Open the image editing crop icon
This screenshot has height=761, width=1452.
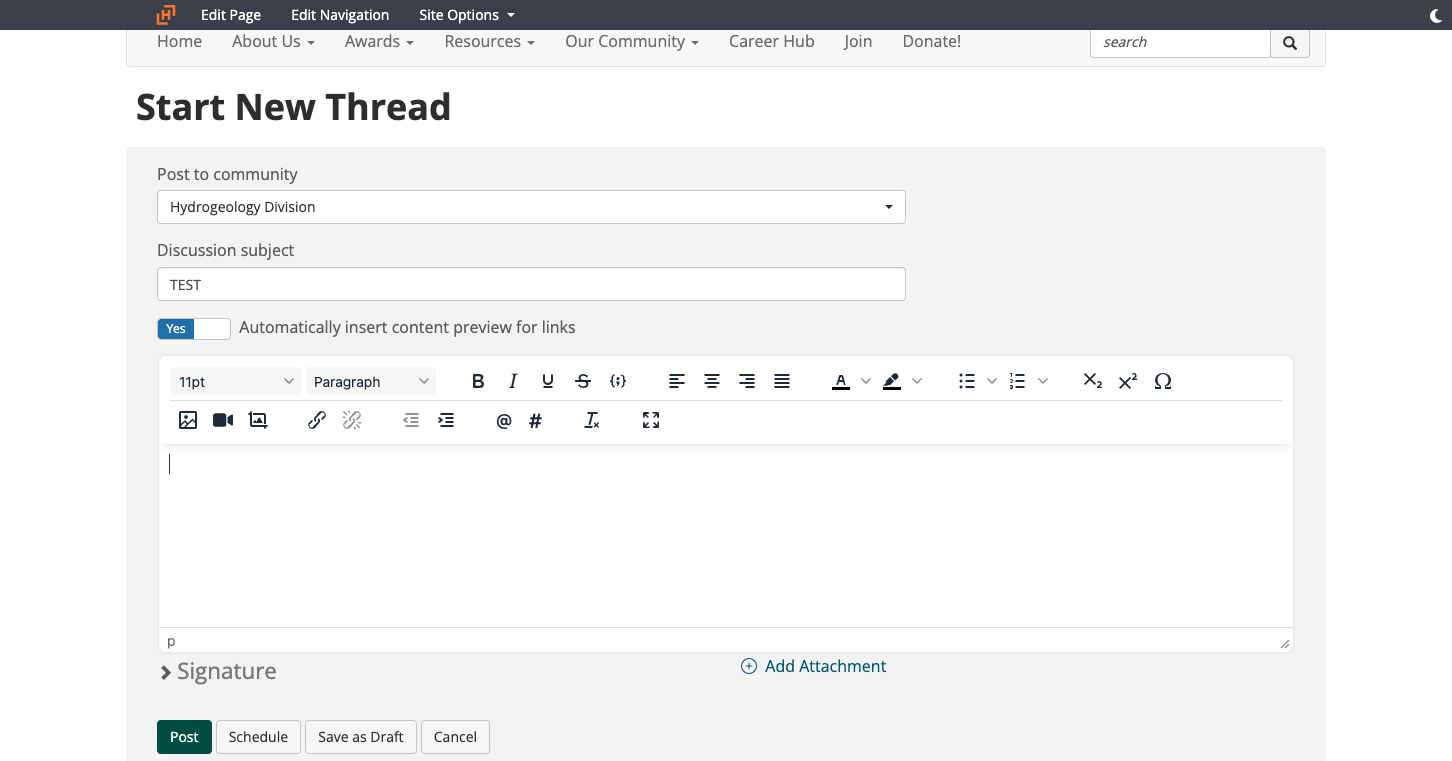coord(258,420)
